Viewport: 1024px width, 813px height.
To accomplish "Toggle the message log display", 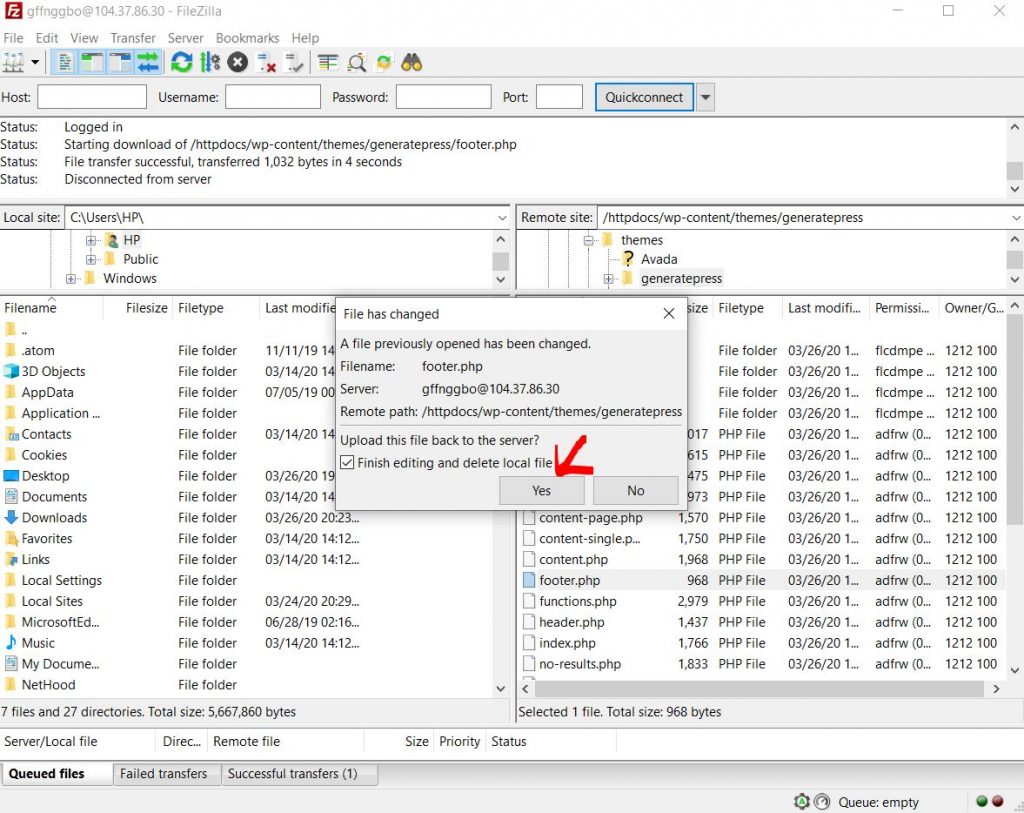I will tap(64, 63).
